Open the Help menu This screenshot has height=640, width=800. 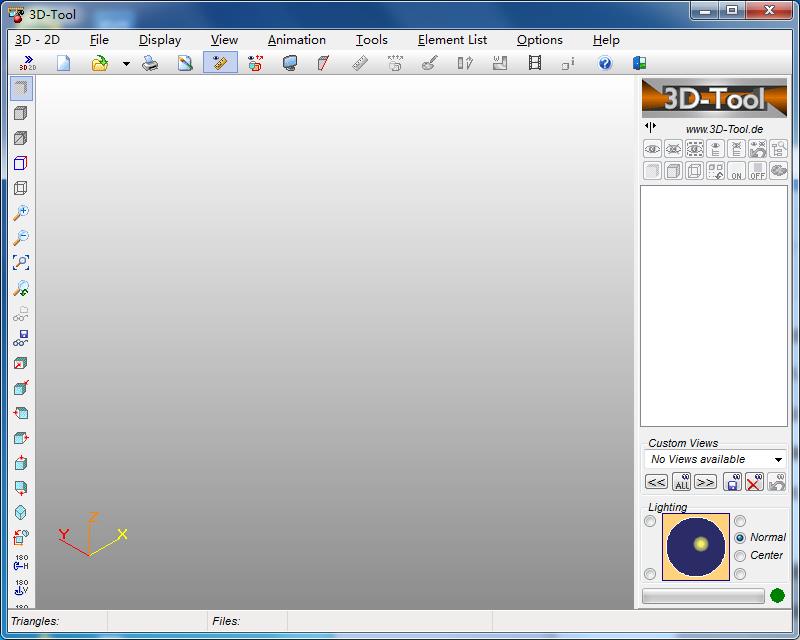click(606, 40)
